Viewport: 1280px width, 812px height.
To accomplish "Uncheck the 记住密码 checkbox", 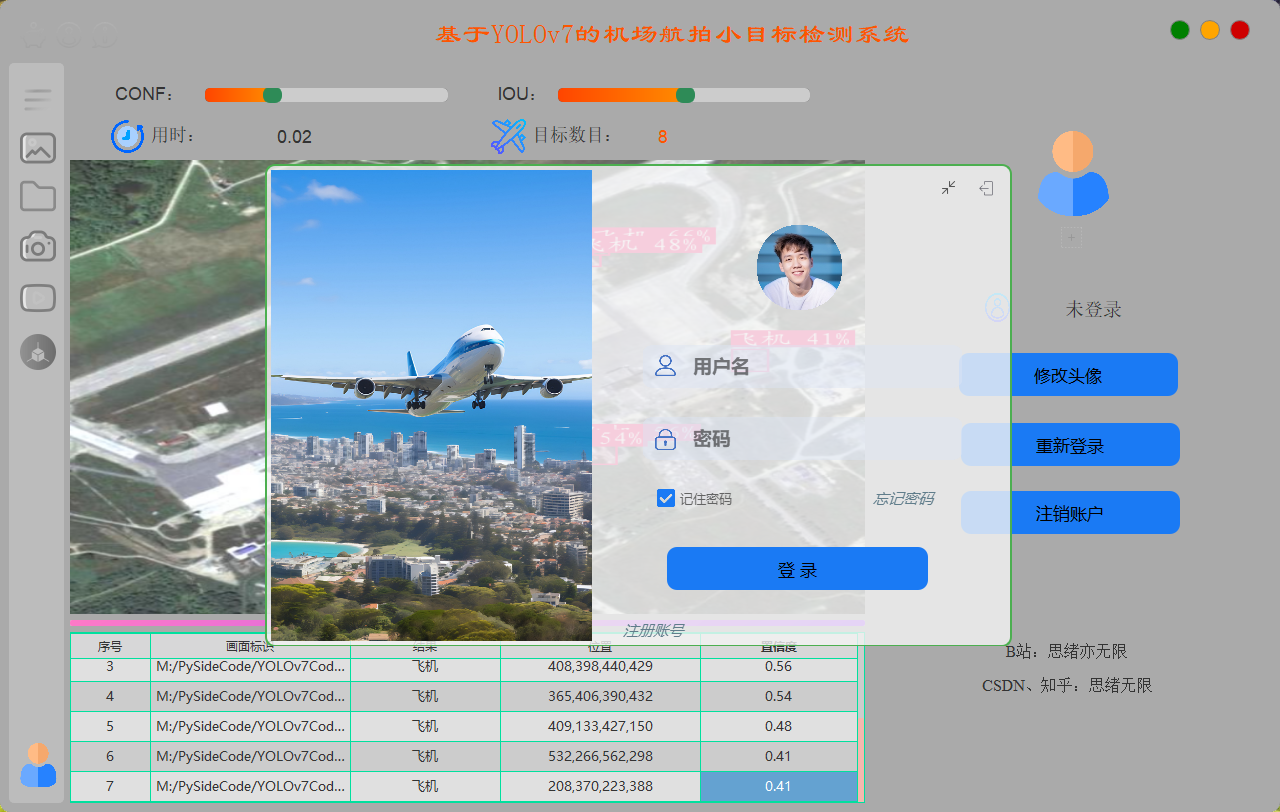I will coord(666,498).
